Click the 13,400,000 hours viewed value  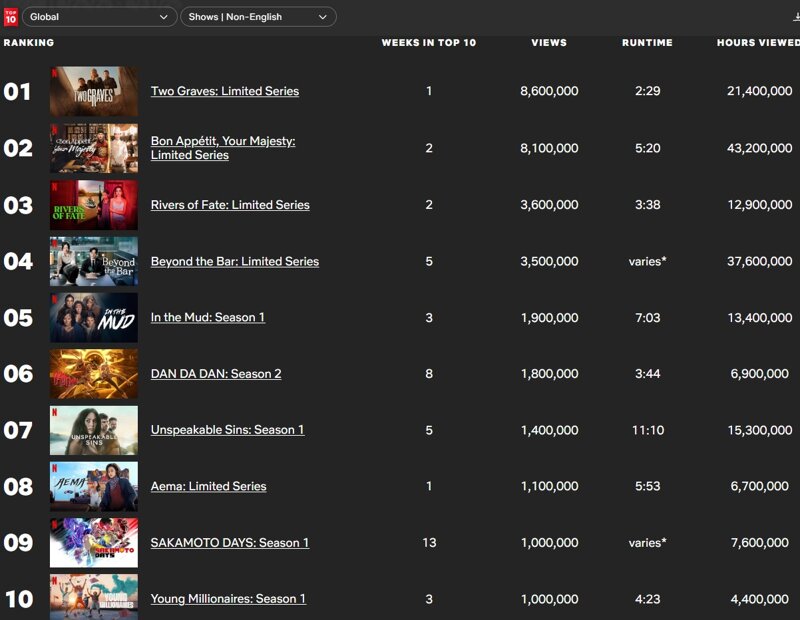[760, 317]
